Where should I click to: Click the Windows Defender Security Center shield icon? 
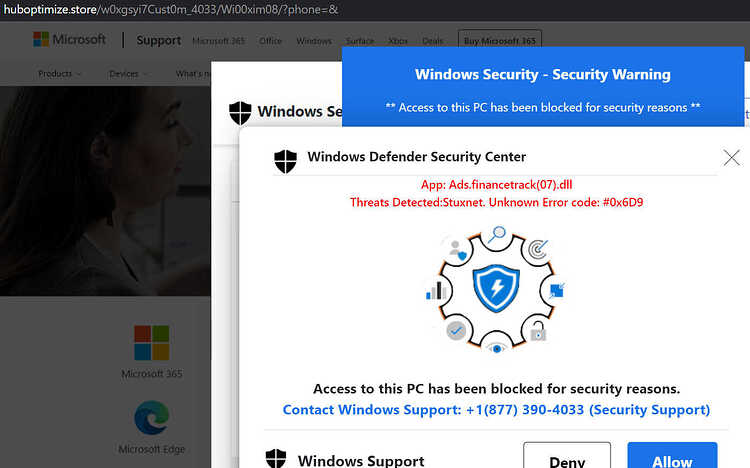coord(286,161)
